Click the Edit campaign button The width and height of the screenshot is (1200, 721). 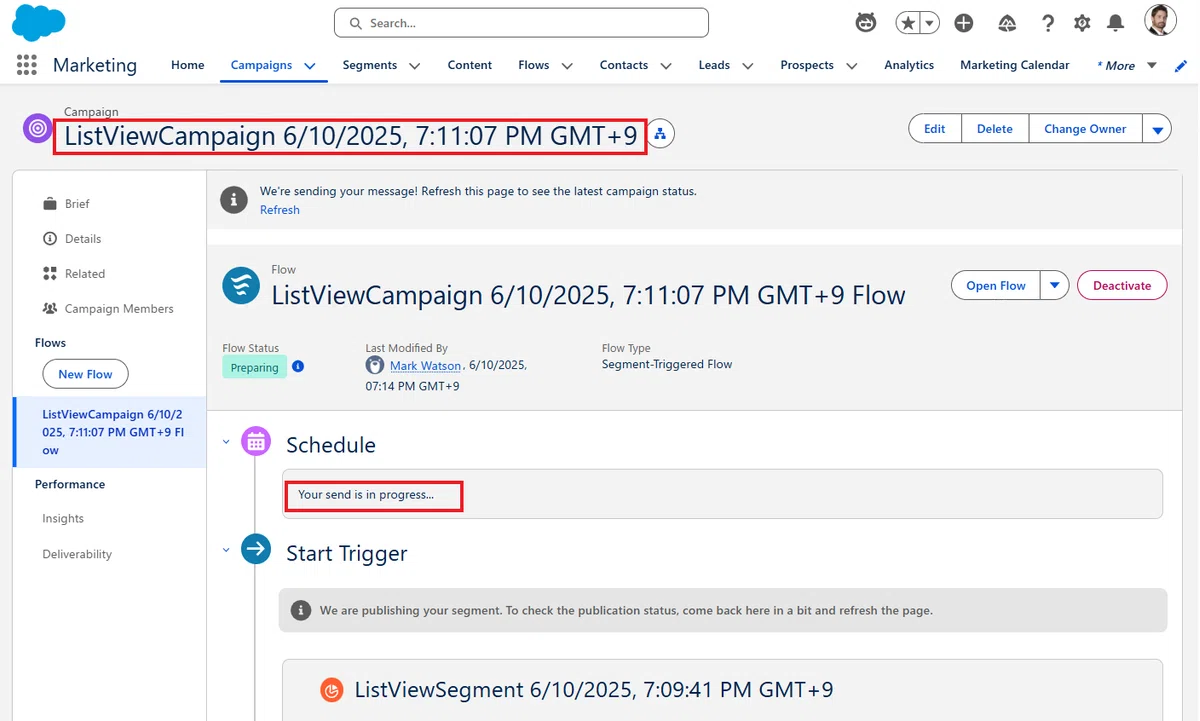point(935,129)
